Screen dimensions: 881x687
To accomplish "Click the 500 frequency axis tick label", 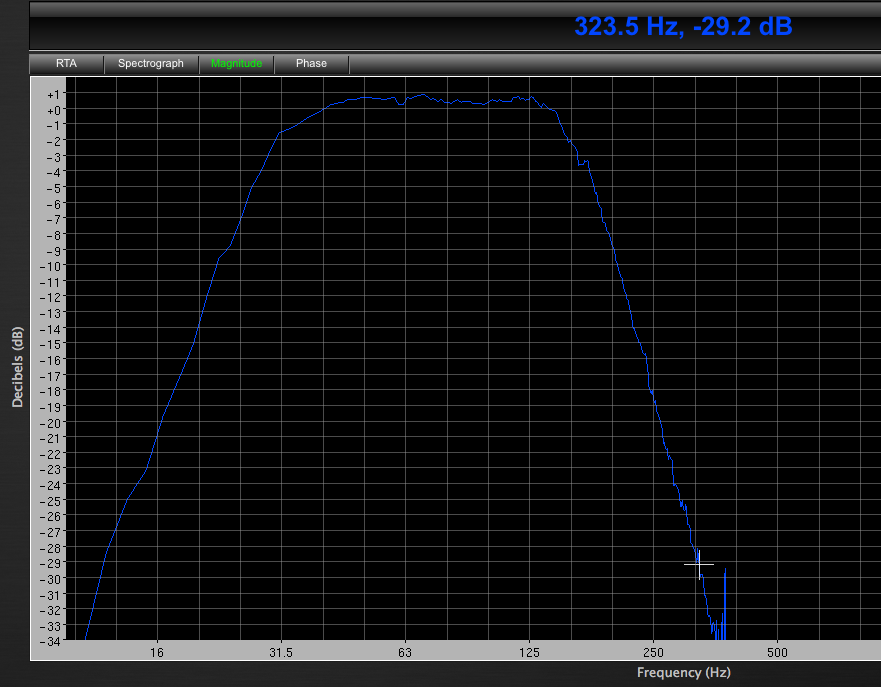I will pyautogui.click(x=777, y=653).
